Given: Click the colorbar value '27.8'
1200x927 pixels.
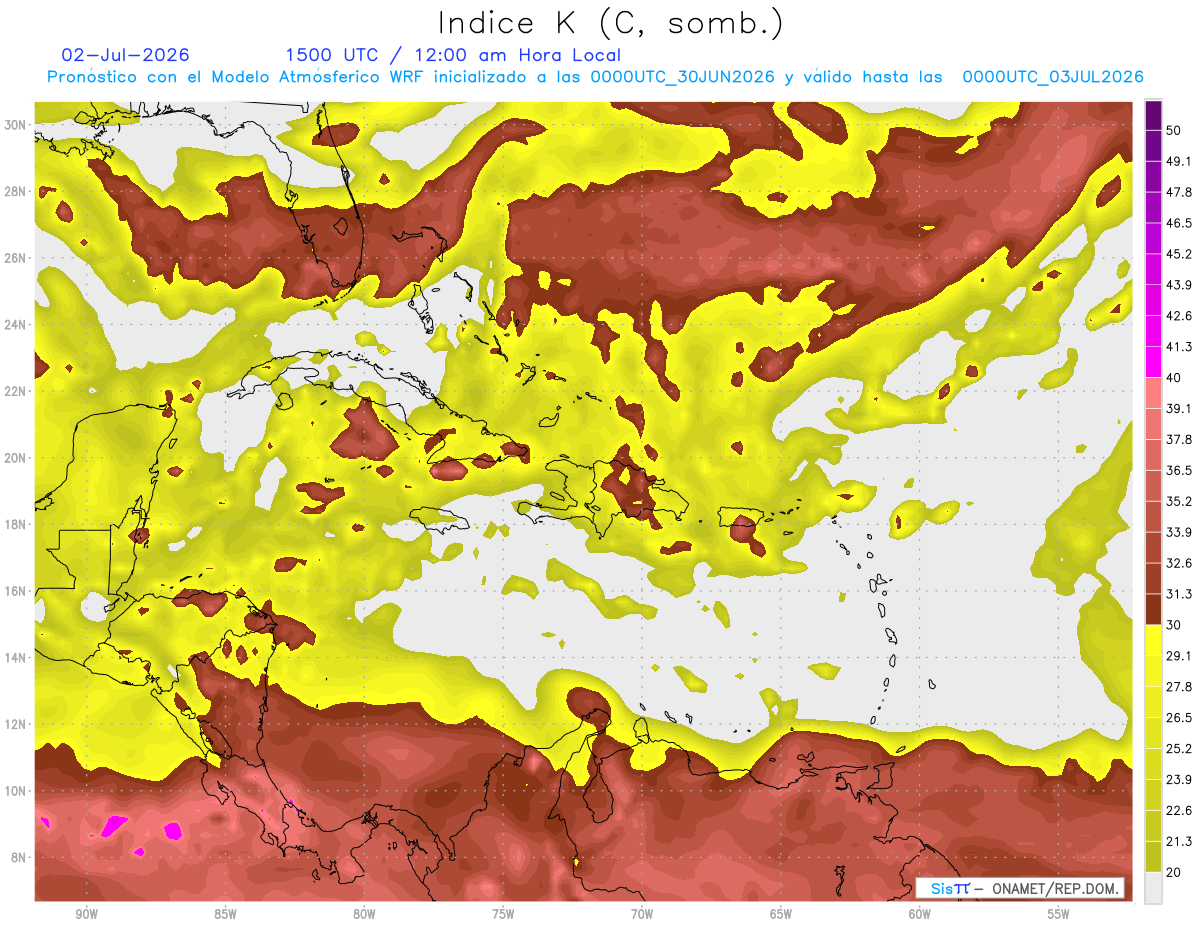Looking at the screenshot, I should (1178, 688).
